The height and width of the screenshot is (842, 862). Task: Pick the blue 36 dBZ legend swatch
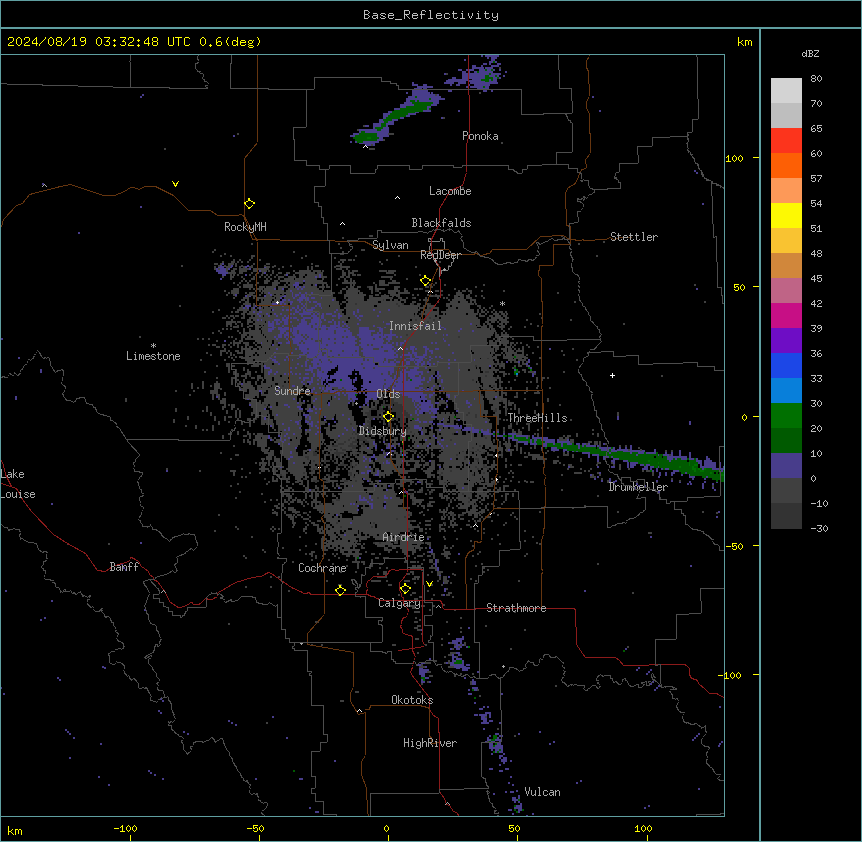(x=786, y=365)
